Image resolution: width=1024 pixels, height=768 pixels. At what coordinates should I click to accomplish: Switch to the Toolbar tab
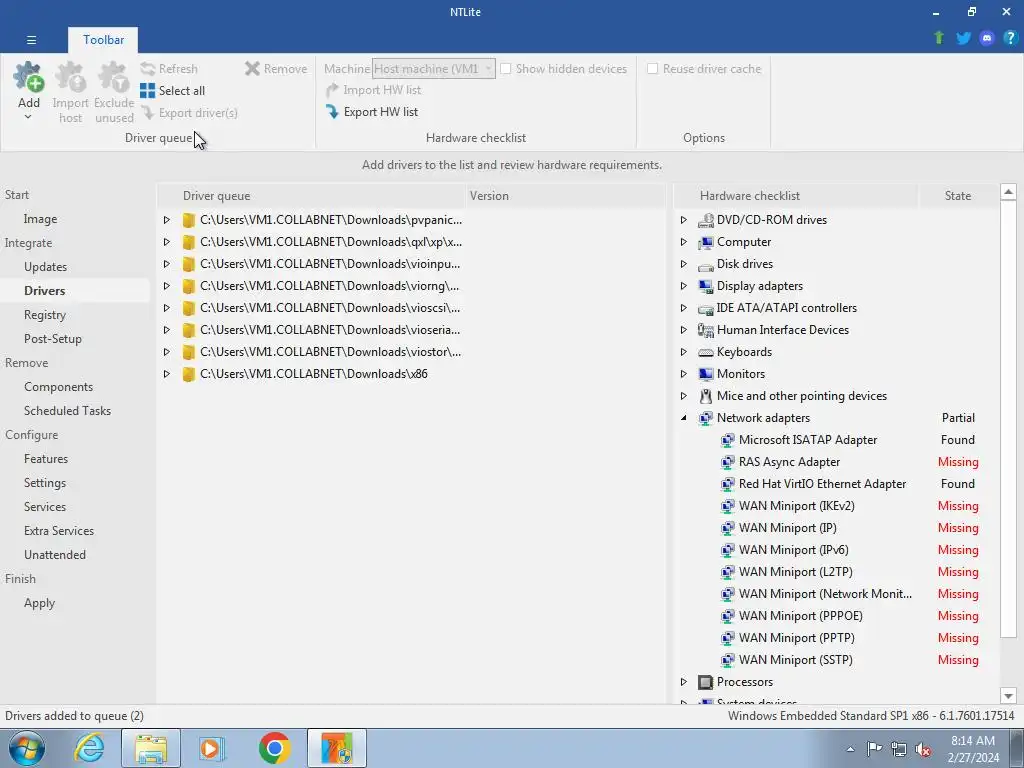[x=103, y=40]
